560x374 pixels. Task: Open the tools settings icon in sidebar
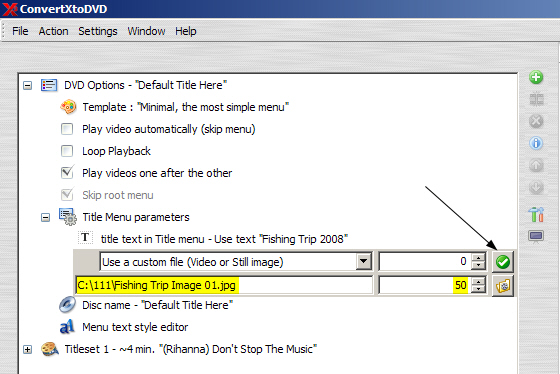(x=536, y=214)
